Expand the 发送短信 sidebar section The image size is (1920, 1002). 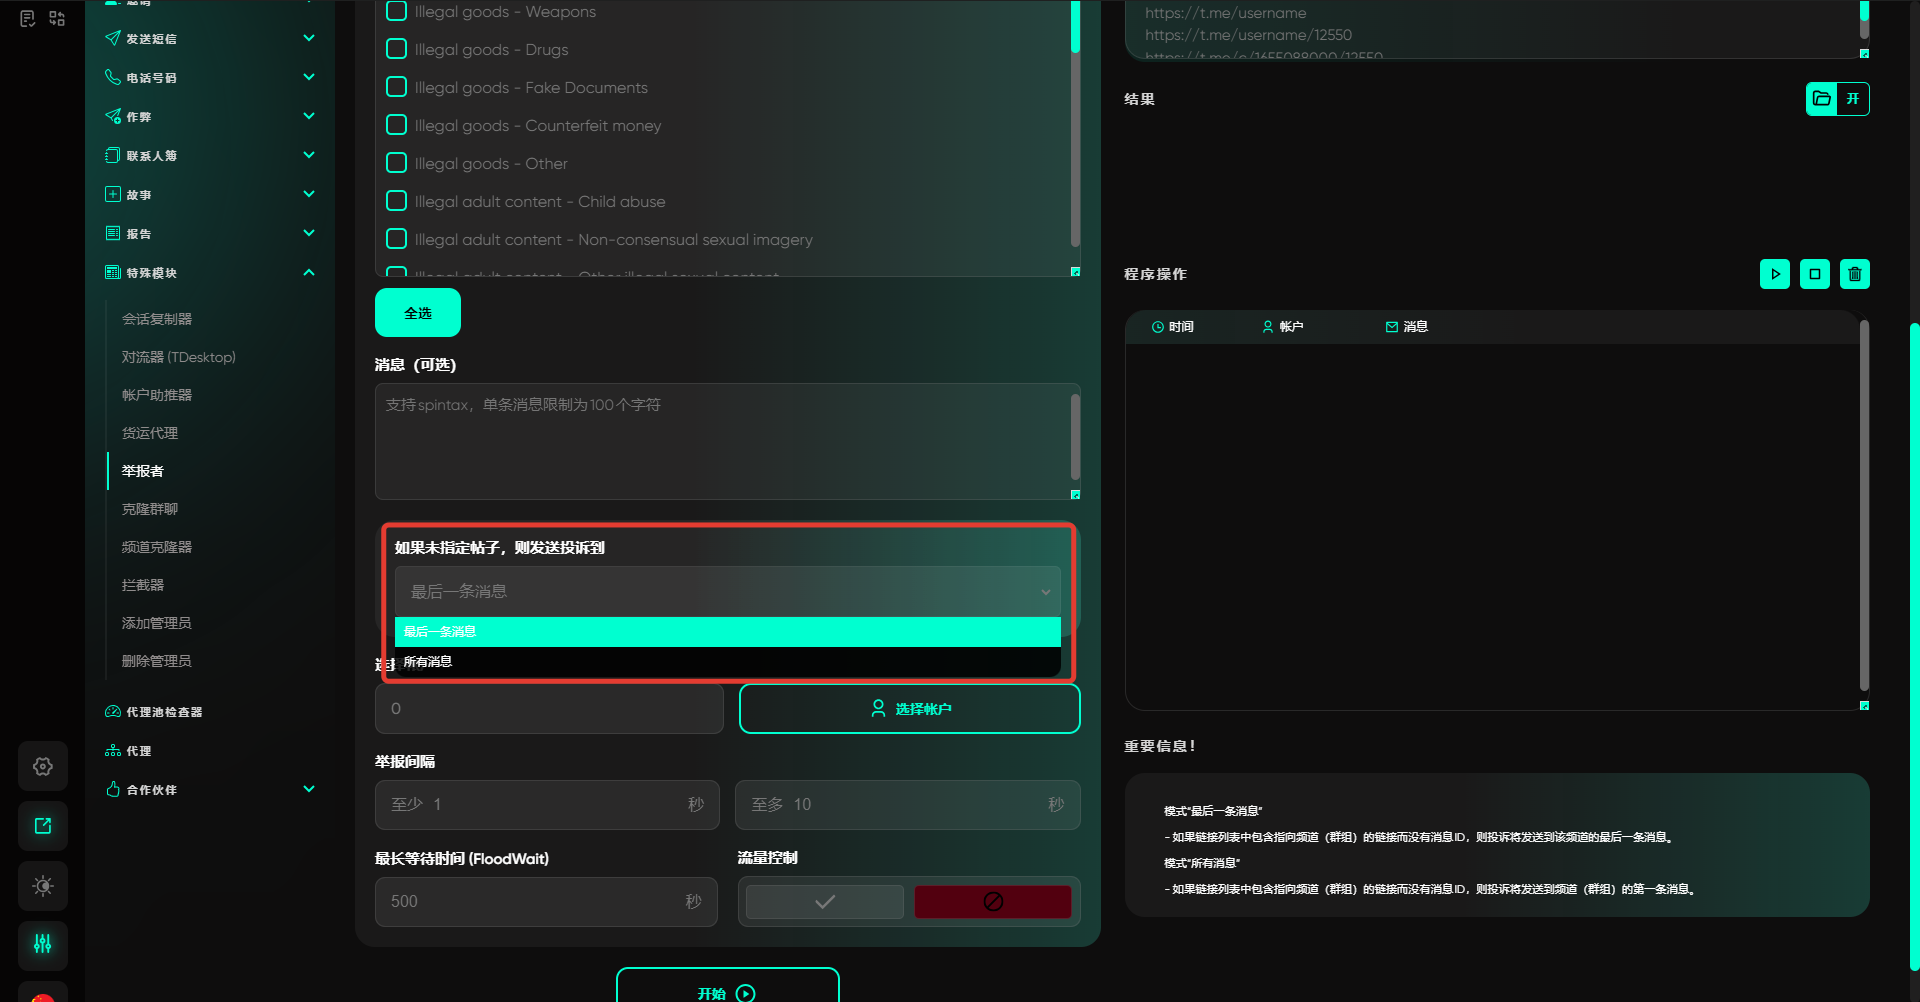(x=309, y=38)
